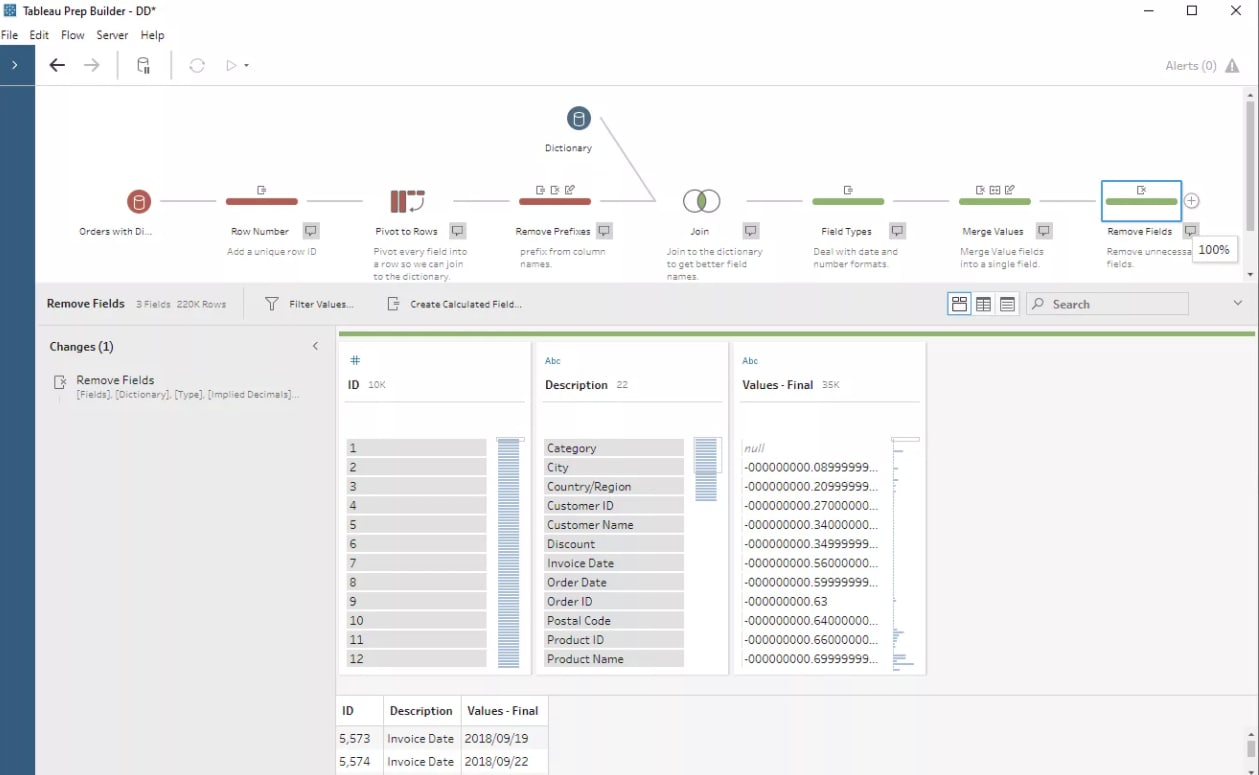Select the Join step icon
This screenshot has height=775, width=1259.
[x=701, y=201]
